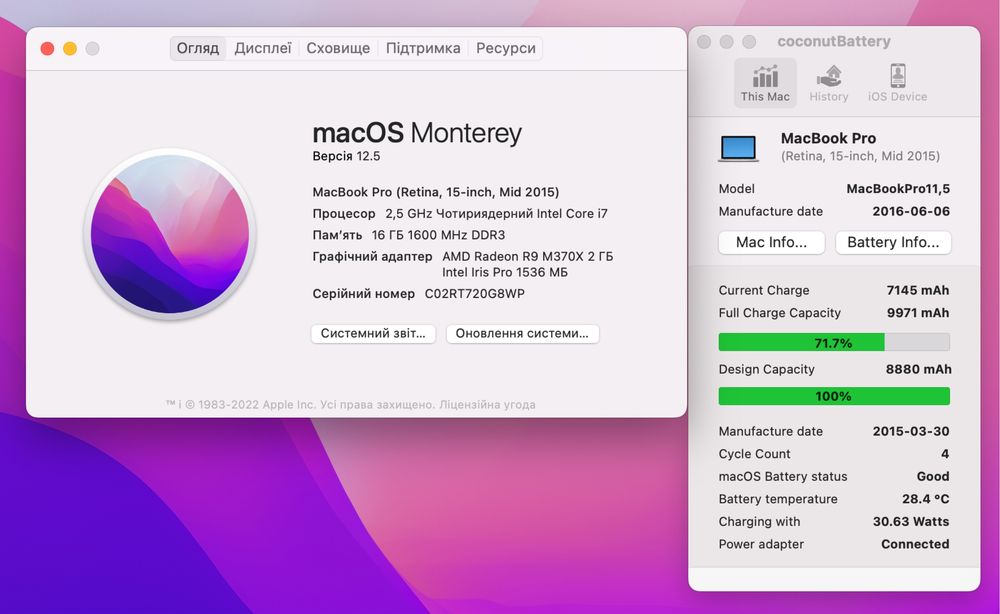Screen dimensions: 1000x614
Task: Go to the Підтримка tab
Action: 423,48
